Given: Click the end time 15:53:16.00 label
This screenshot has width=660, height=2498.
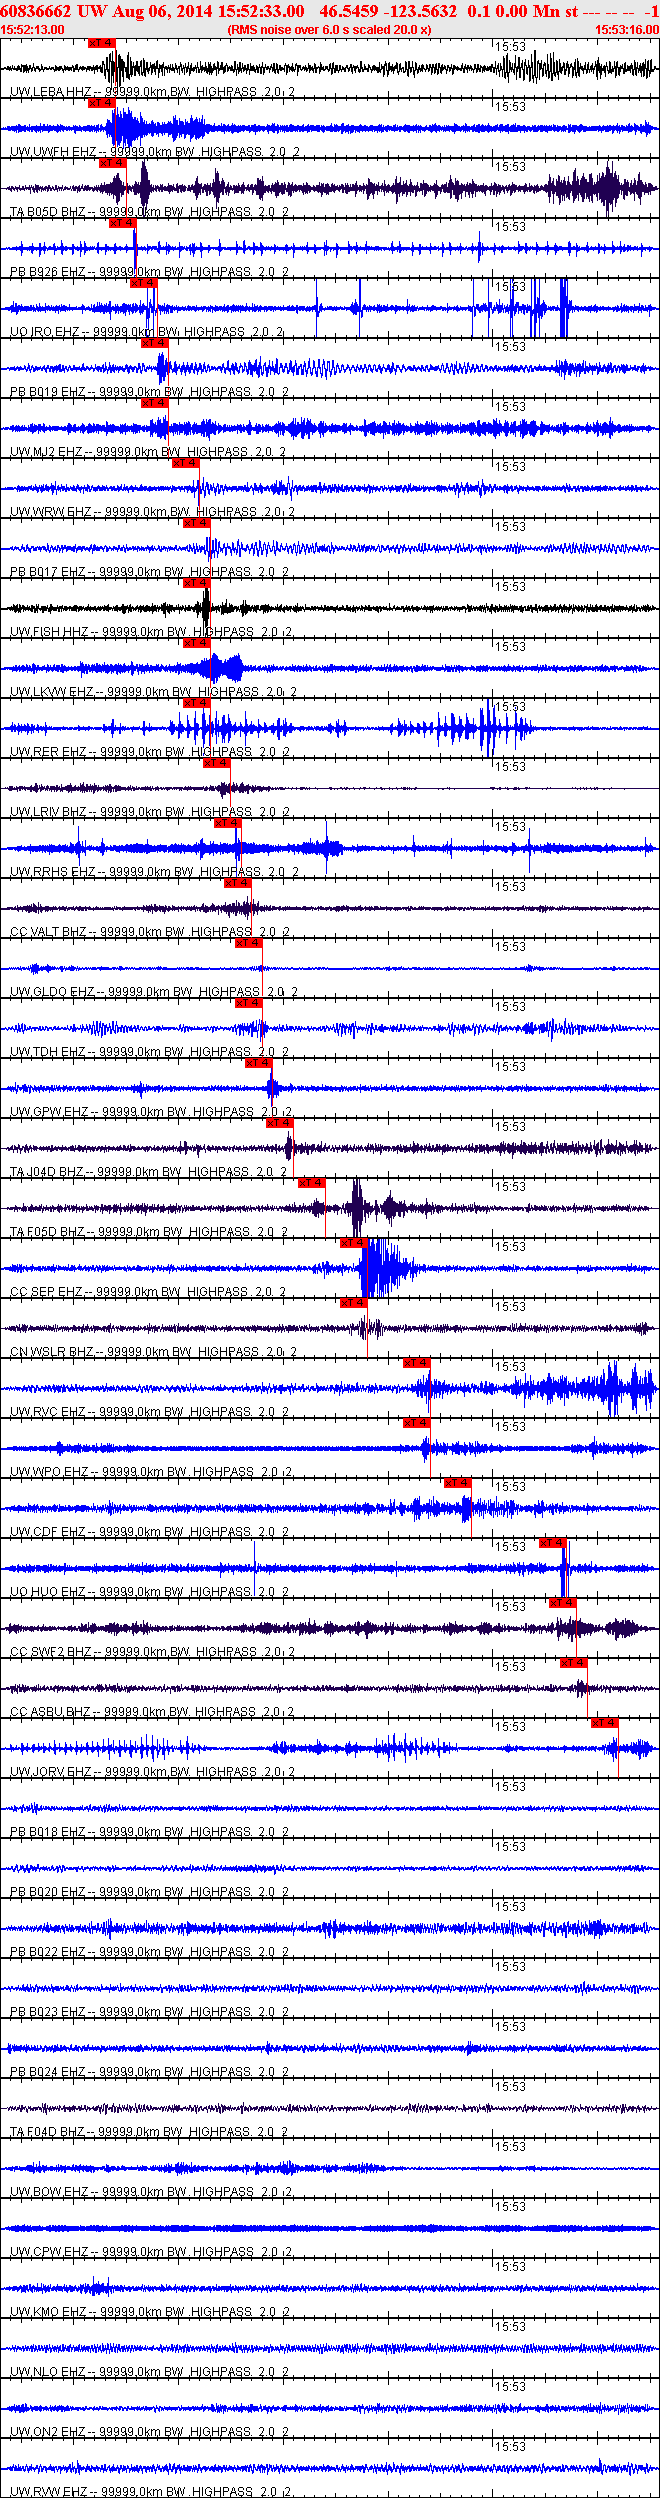Looking at the screenshot, I should (x=627, y=30).
